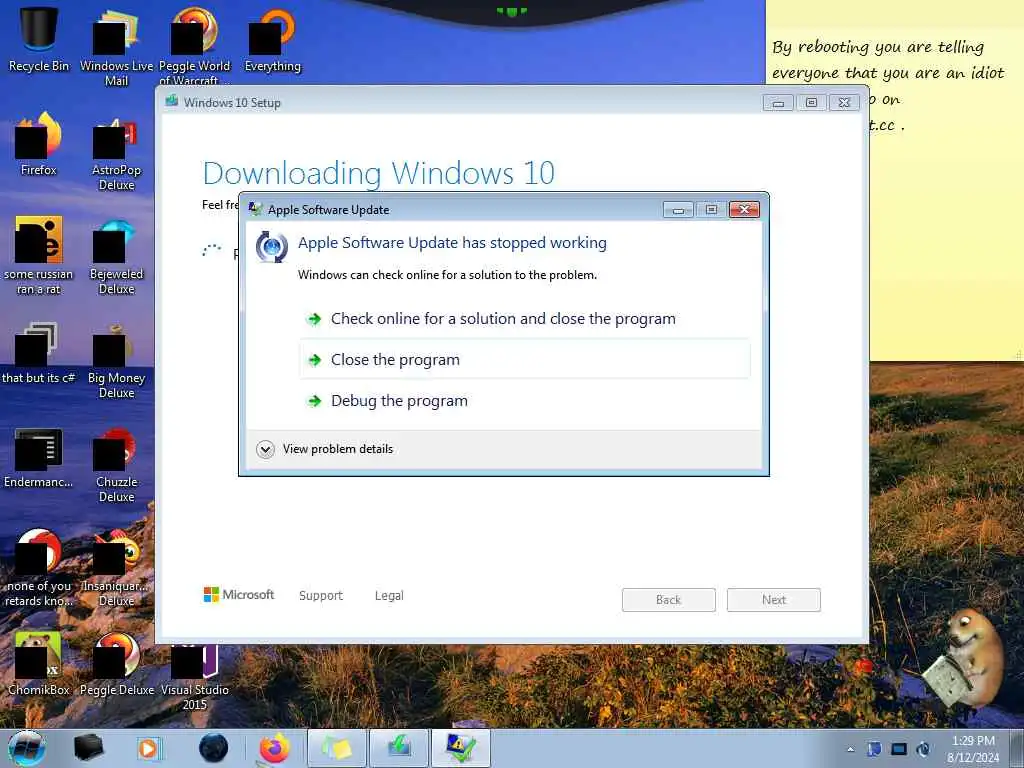
Task: Launch Chuzzle Deluxe shortcut
Action: point(116,464)
